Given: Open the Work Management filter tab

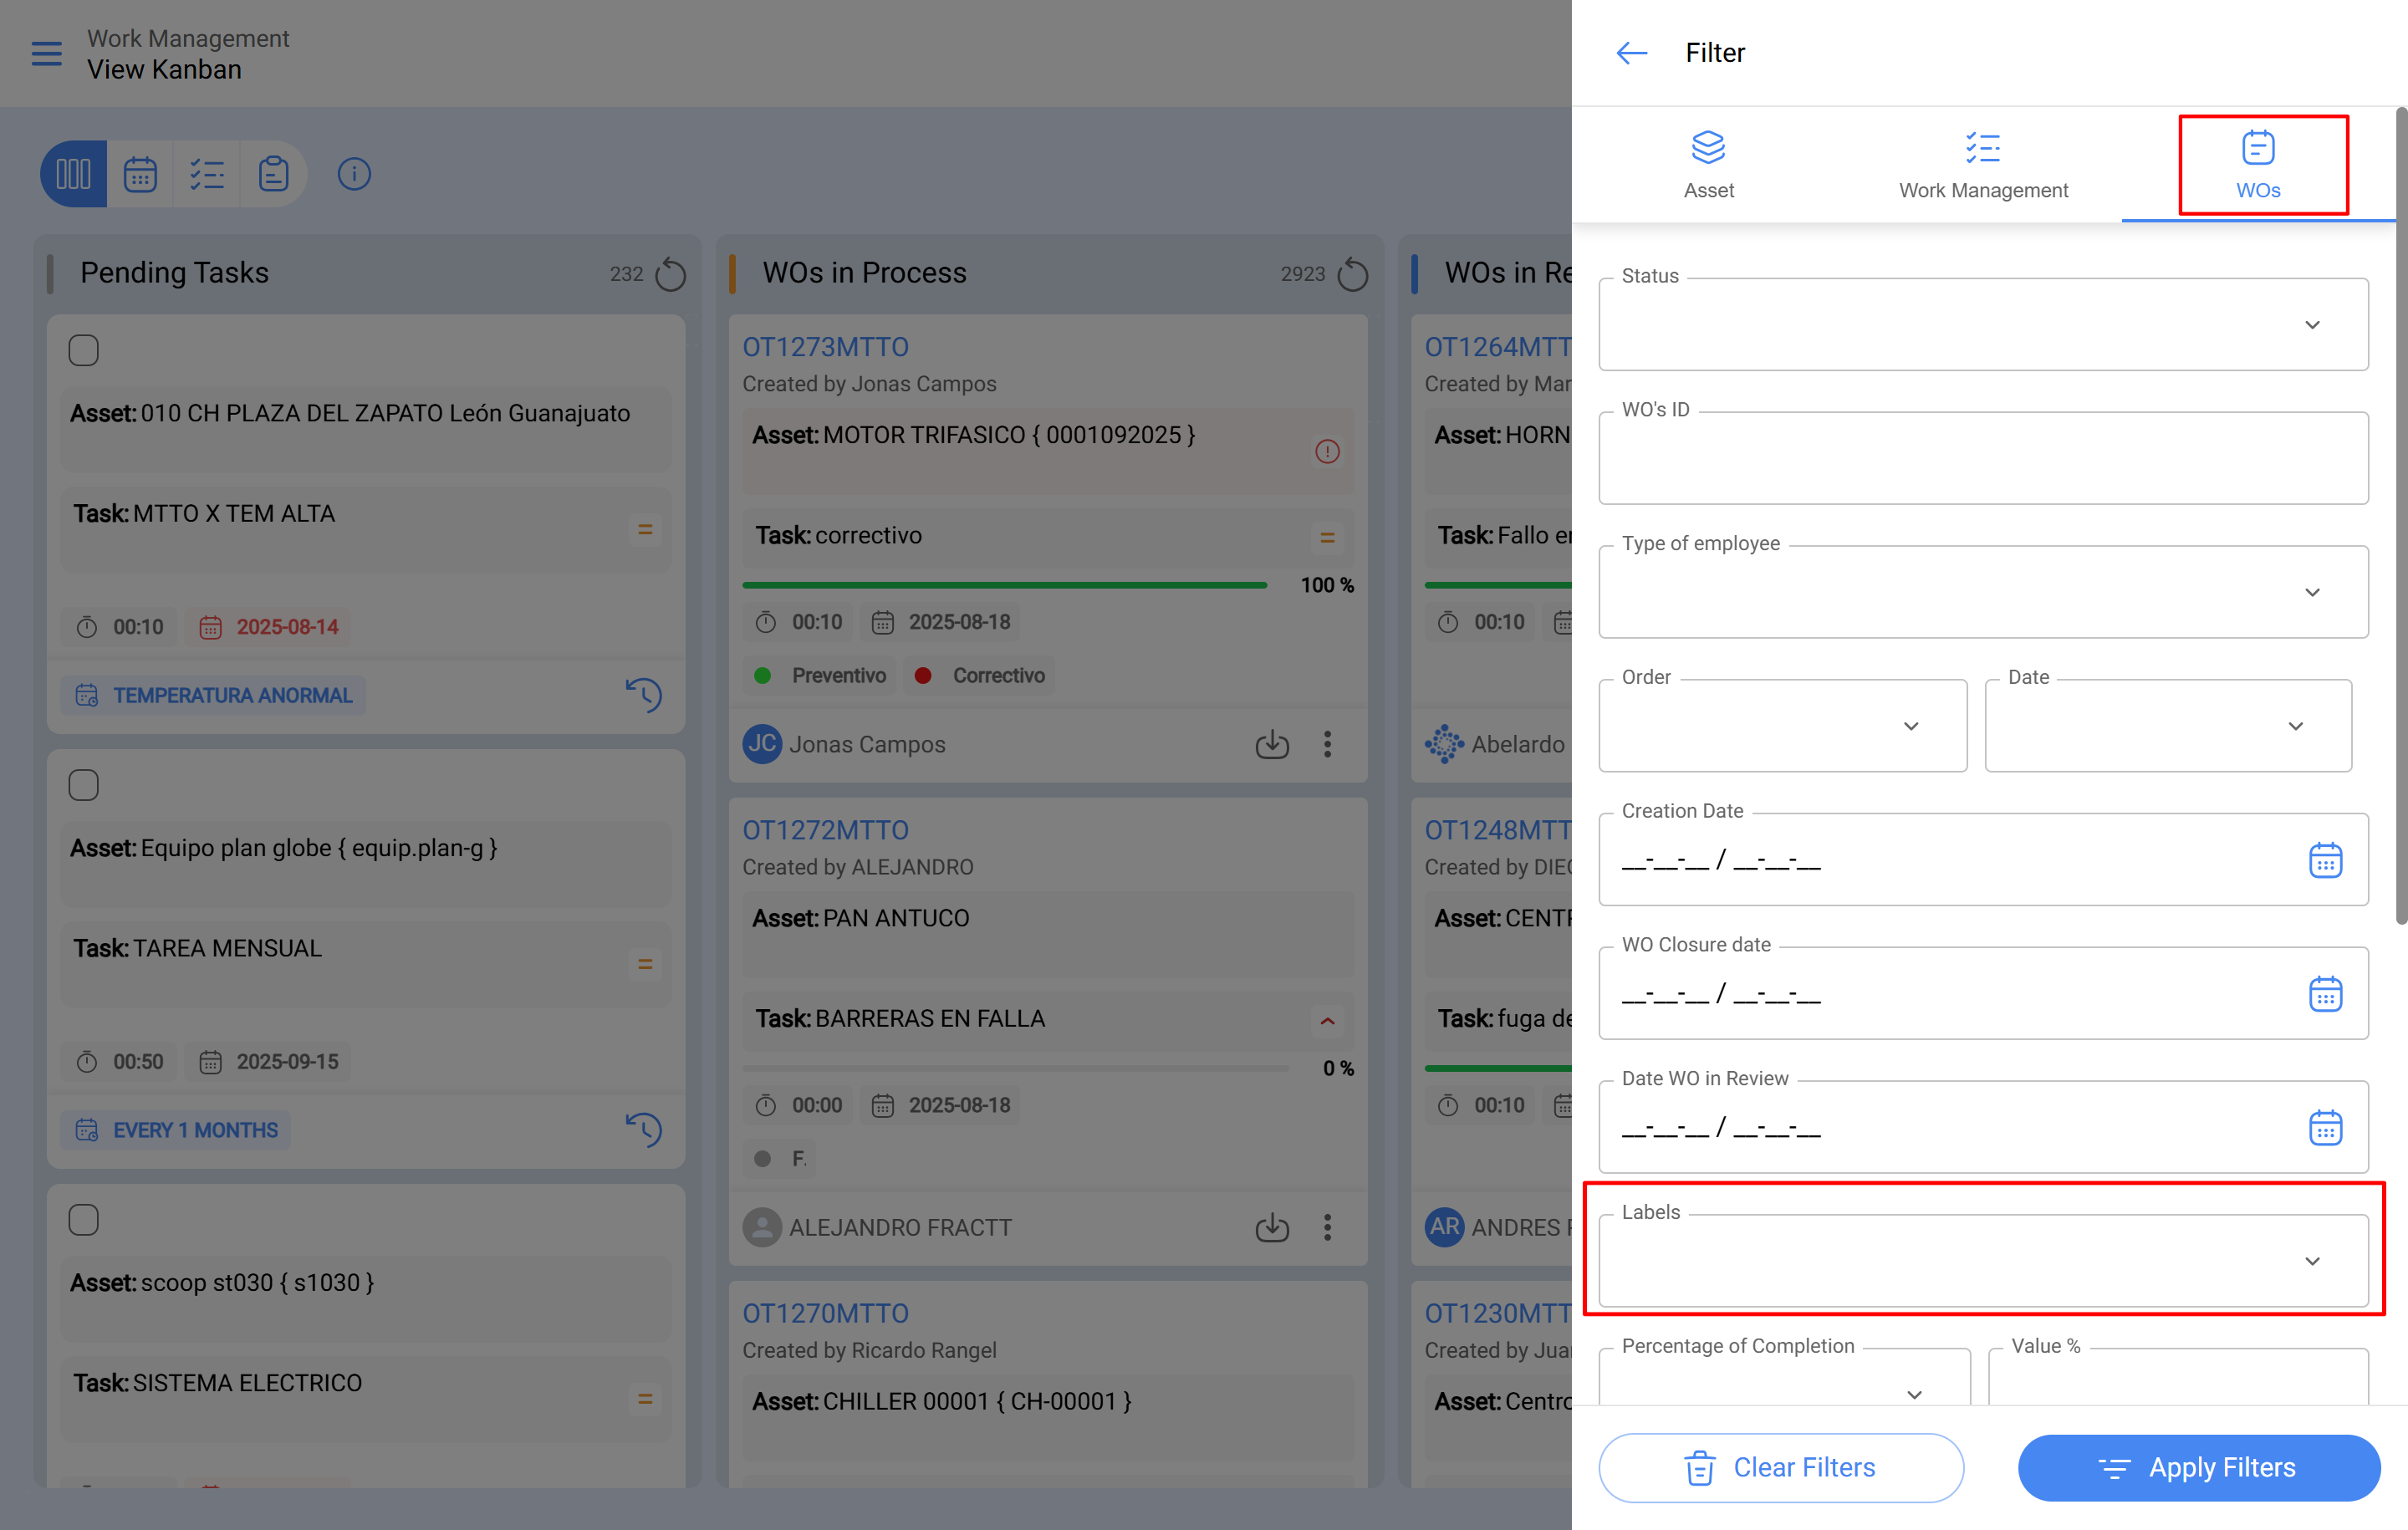Looking at the screenshot, I should pyautogui.click(x=1982, y=165).
